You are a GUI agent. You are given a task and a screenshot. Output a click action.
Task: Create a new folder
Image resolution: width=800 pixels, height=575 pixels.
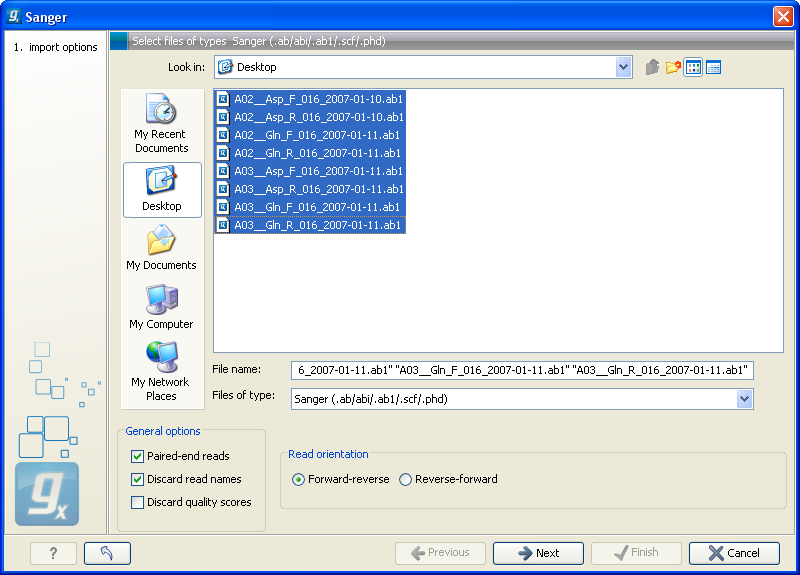[x=673, y=67]
